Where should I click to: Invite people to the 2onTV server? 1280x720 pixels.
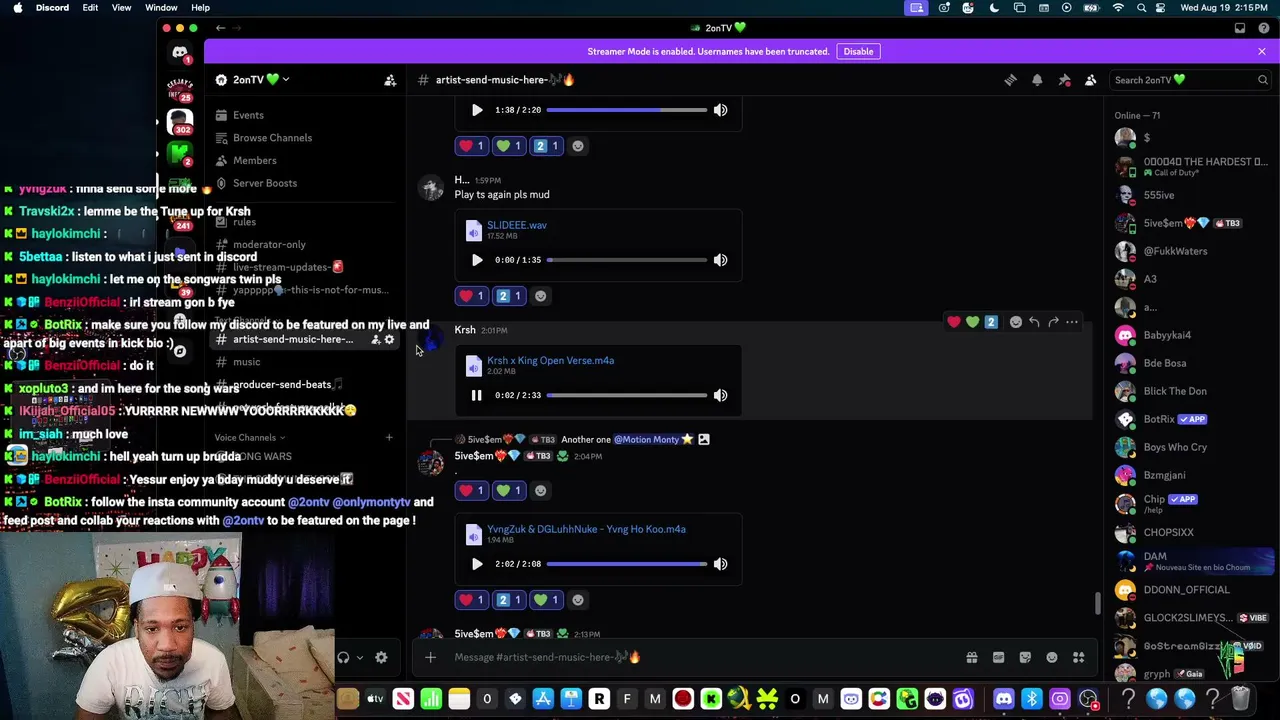(390, 80)
